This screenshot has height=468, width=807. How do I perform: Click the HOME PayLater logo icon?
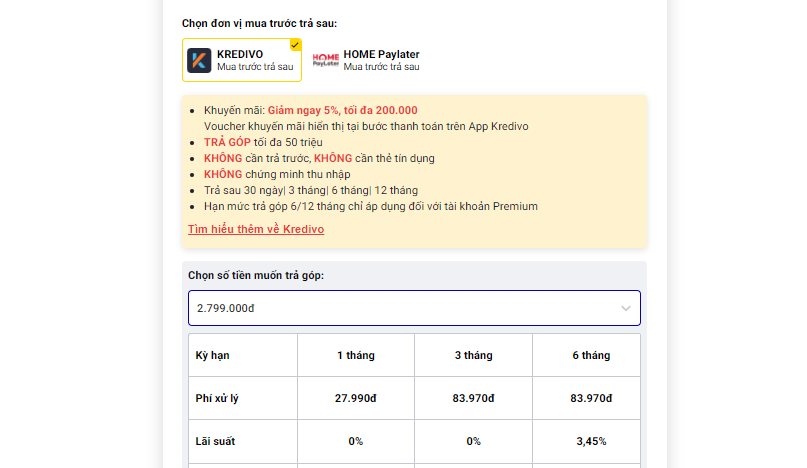(326, 60)
